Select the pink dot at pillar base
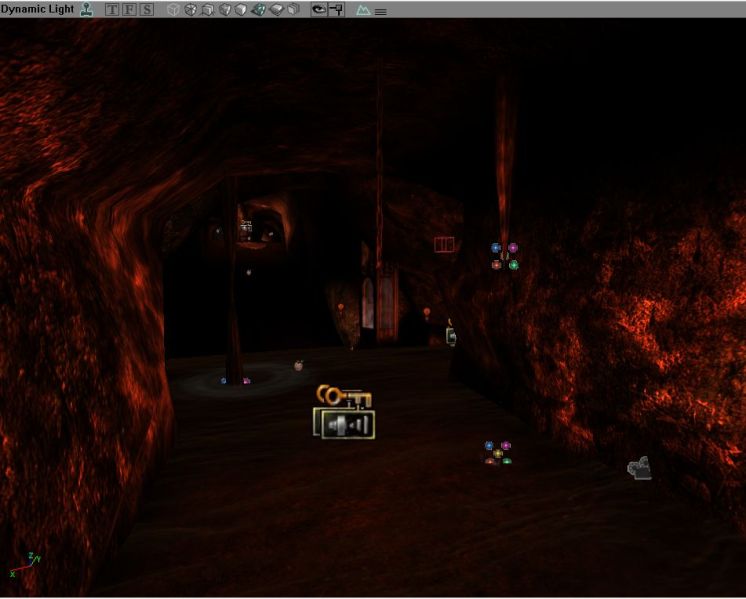 click(246, 381)
